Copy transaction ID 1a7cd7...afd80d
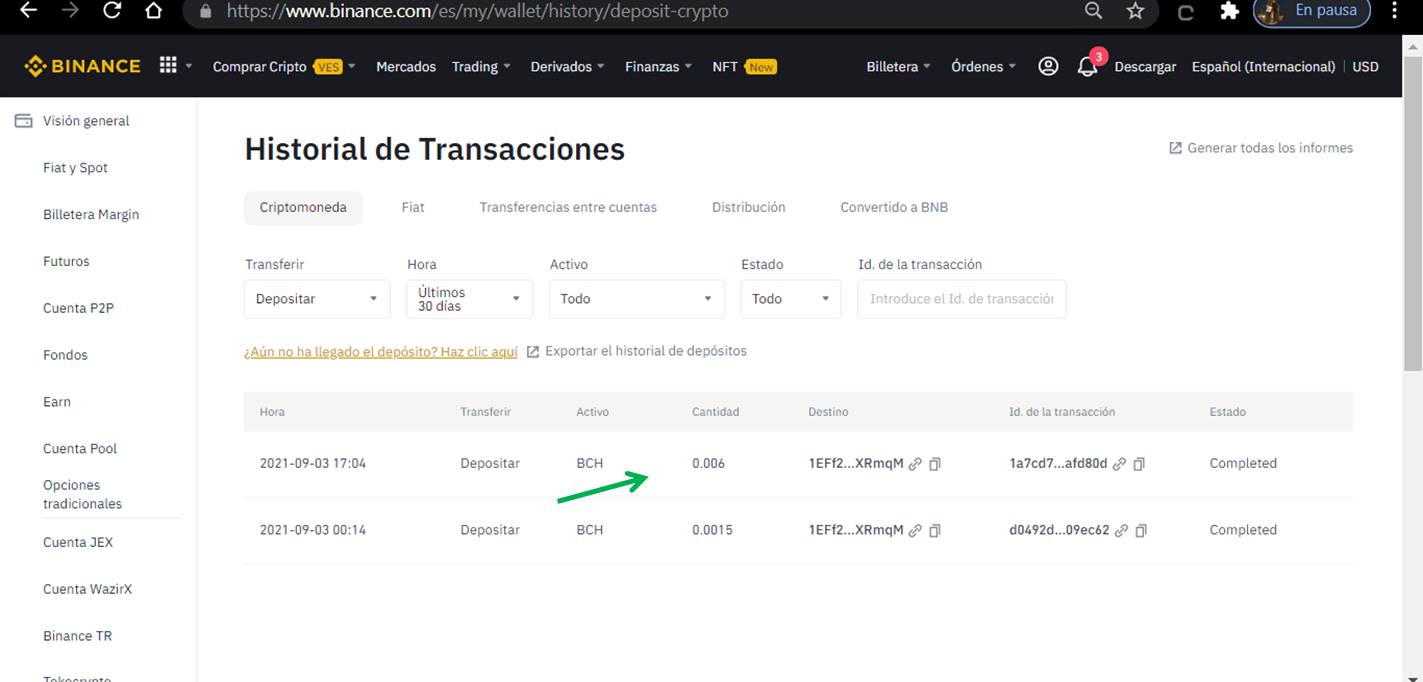Viewport: 1423px width, 682px height. click(x=1139, y=464)
